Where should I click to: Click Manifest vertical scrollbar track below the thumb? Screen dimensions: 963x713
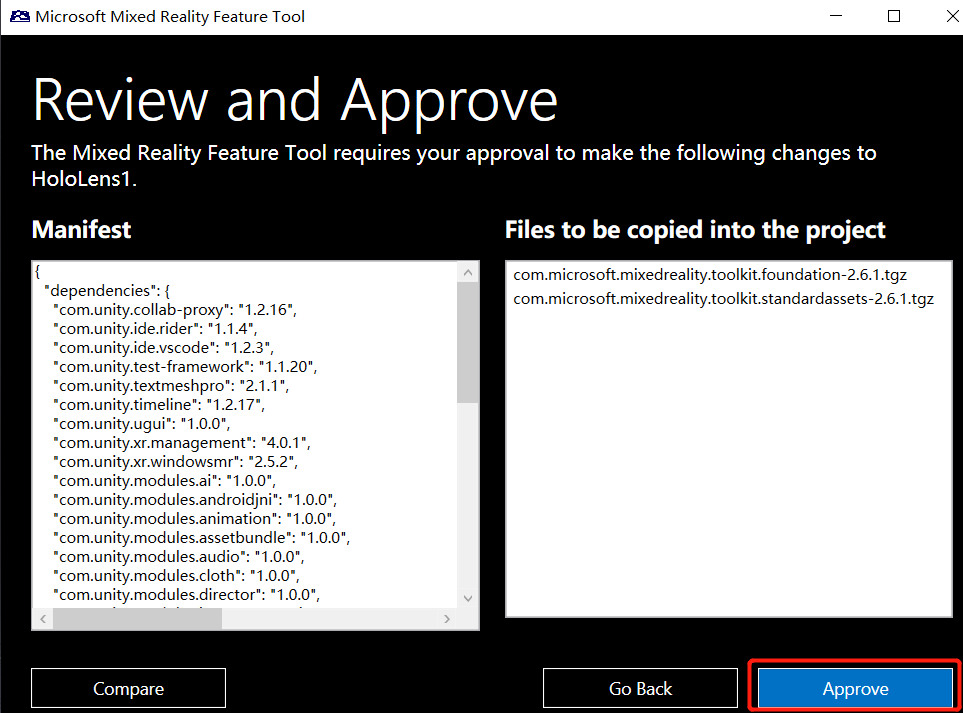(468, 500)
